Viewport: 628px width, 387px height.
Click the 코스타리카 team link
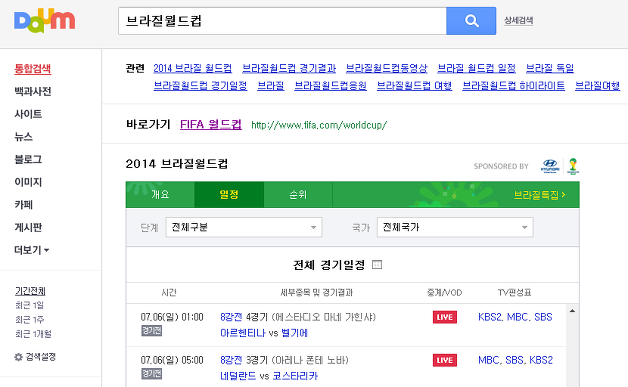[x=295, y=376]
